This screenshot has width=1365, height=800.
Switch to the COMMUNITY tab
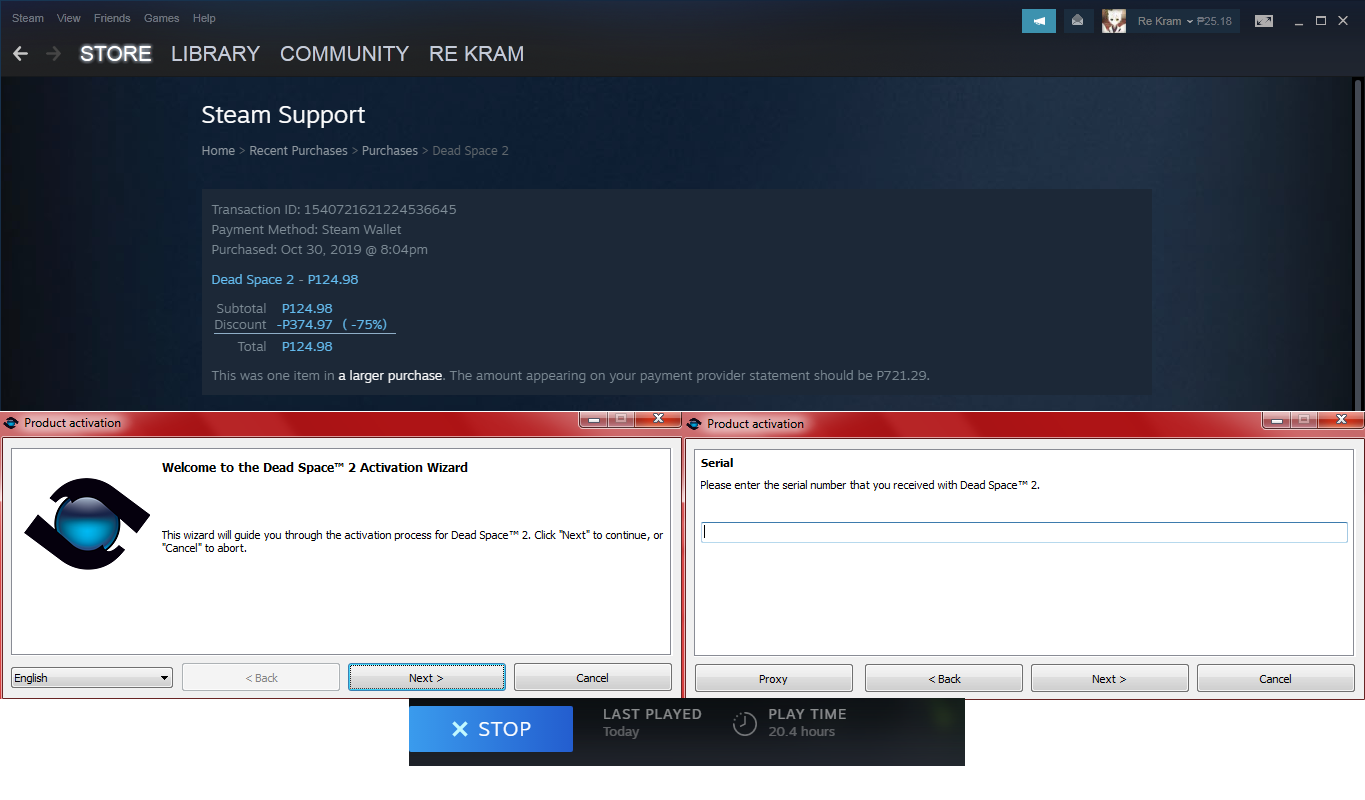pyautogui.click(x=345, y=54)
